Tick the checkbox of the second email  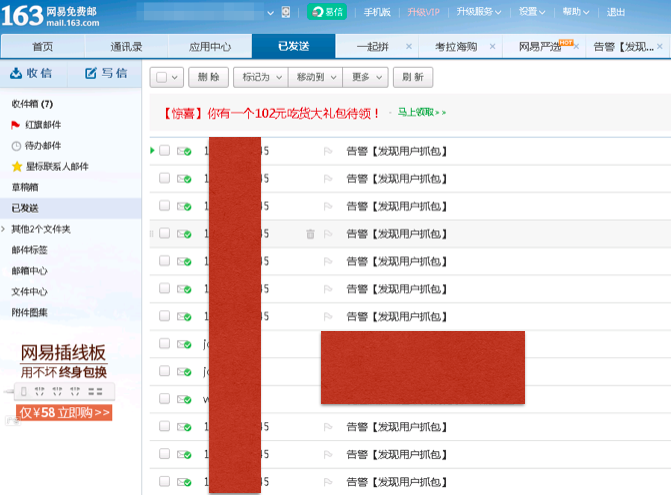point(164,178)
